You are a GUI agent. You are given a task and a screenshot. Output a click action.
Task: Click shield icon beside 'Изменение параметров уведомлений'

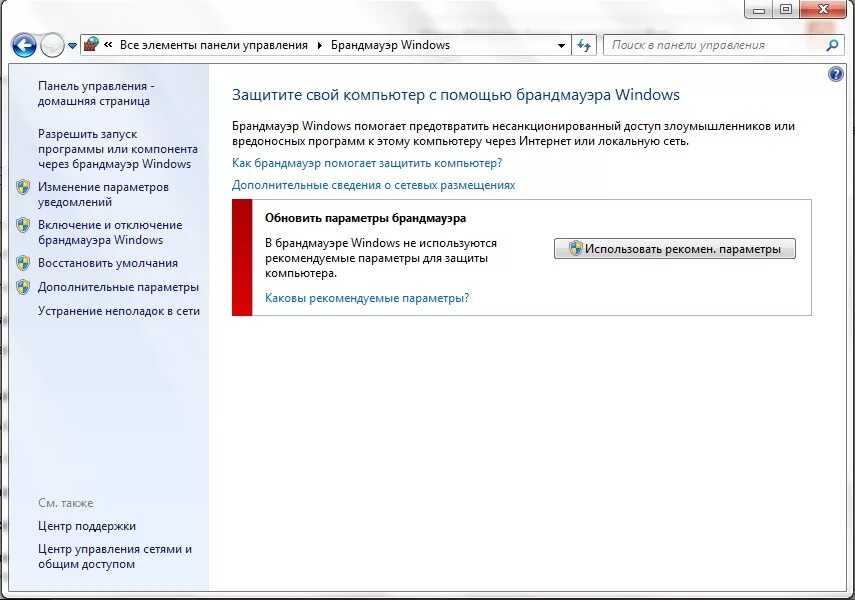[23, 187]
